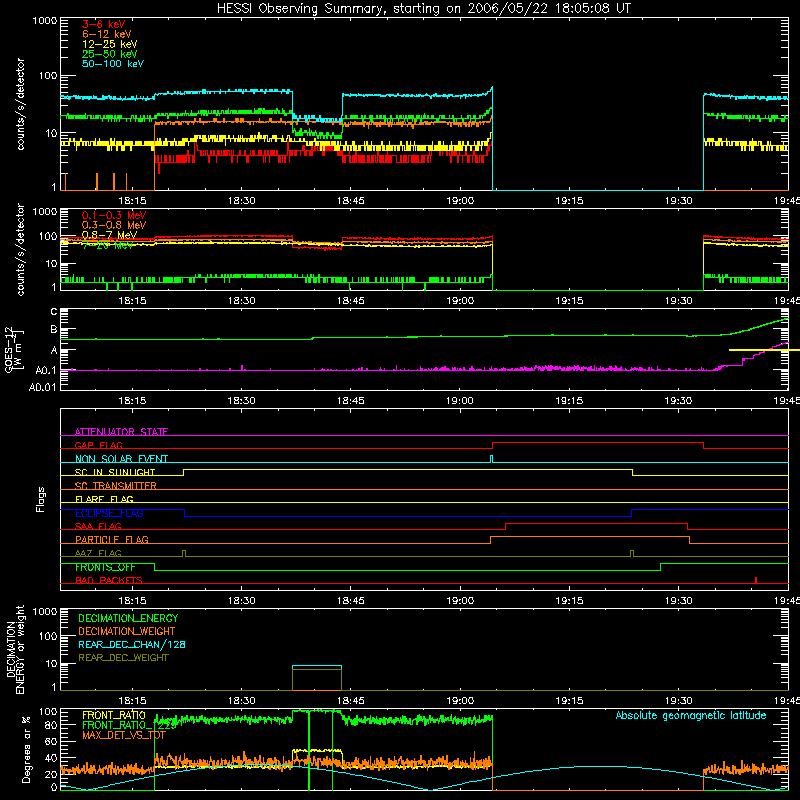The image size is (800, 800).
Task: Click the yellow horizontal bar in GOES panel
Action: click(764, 350)
